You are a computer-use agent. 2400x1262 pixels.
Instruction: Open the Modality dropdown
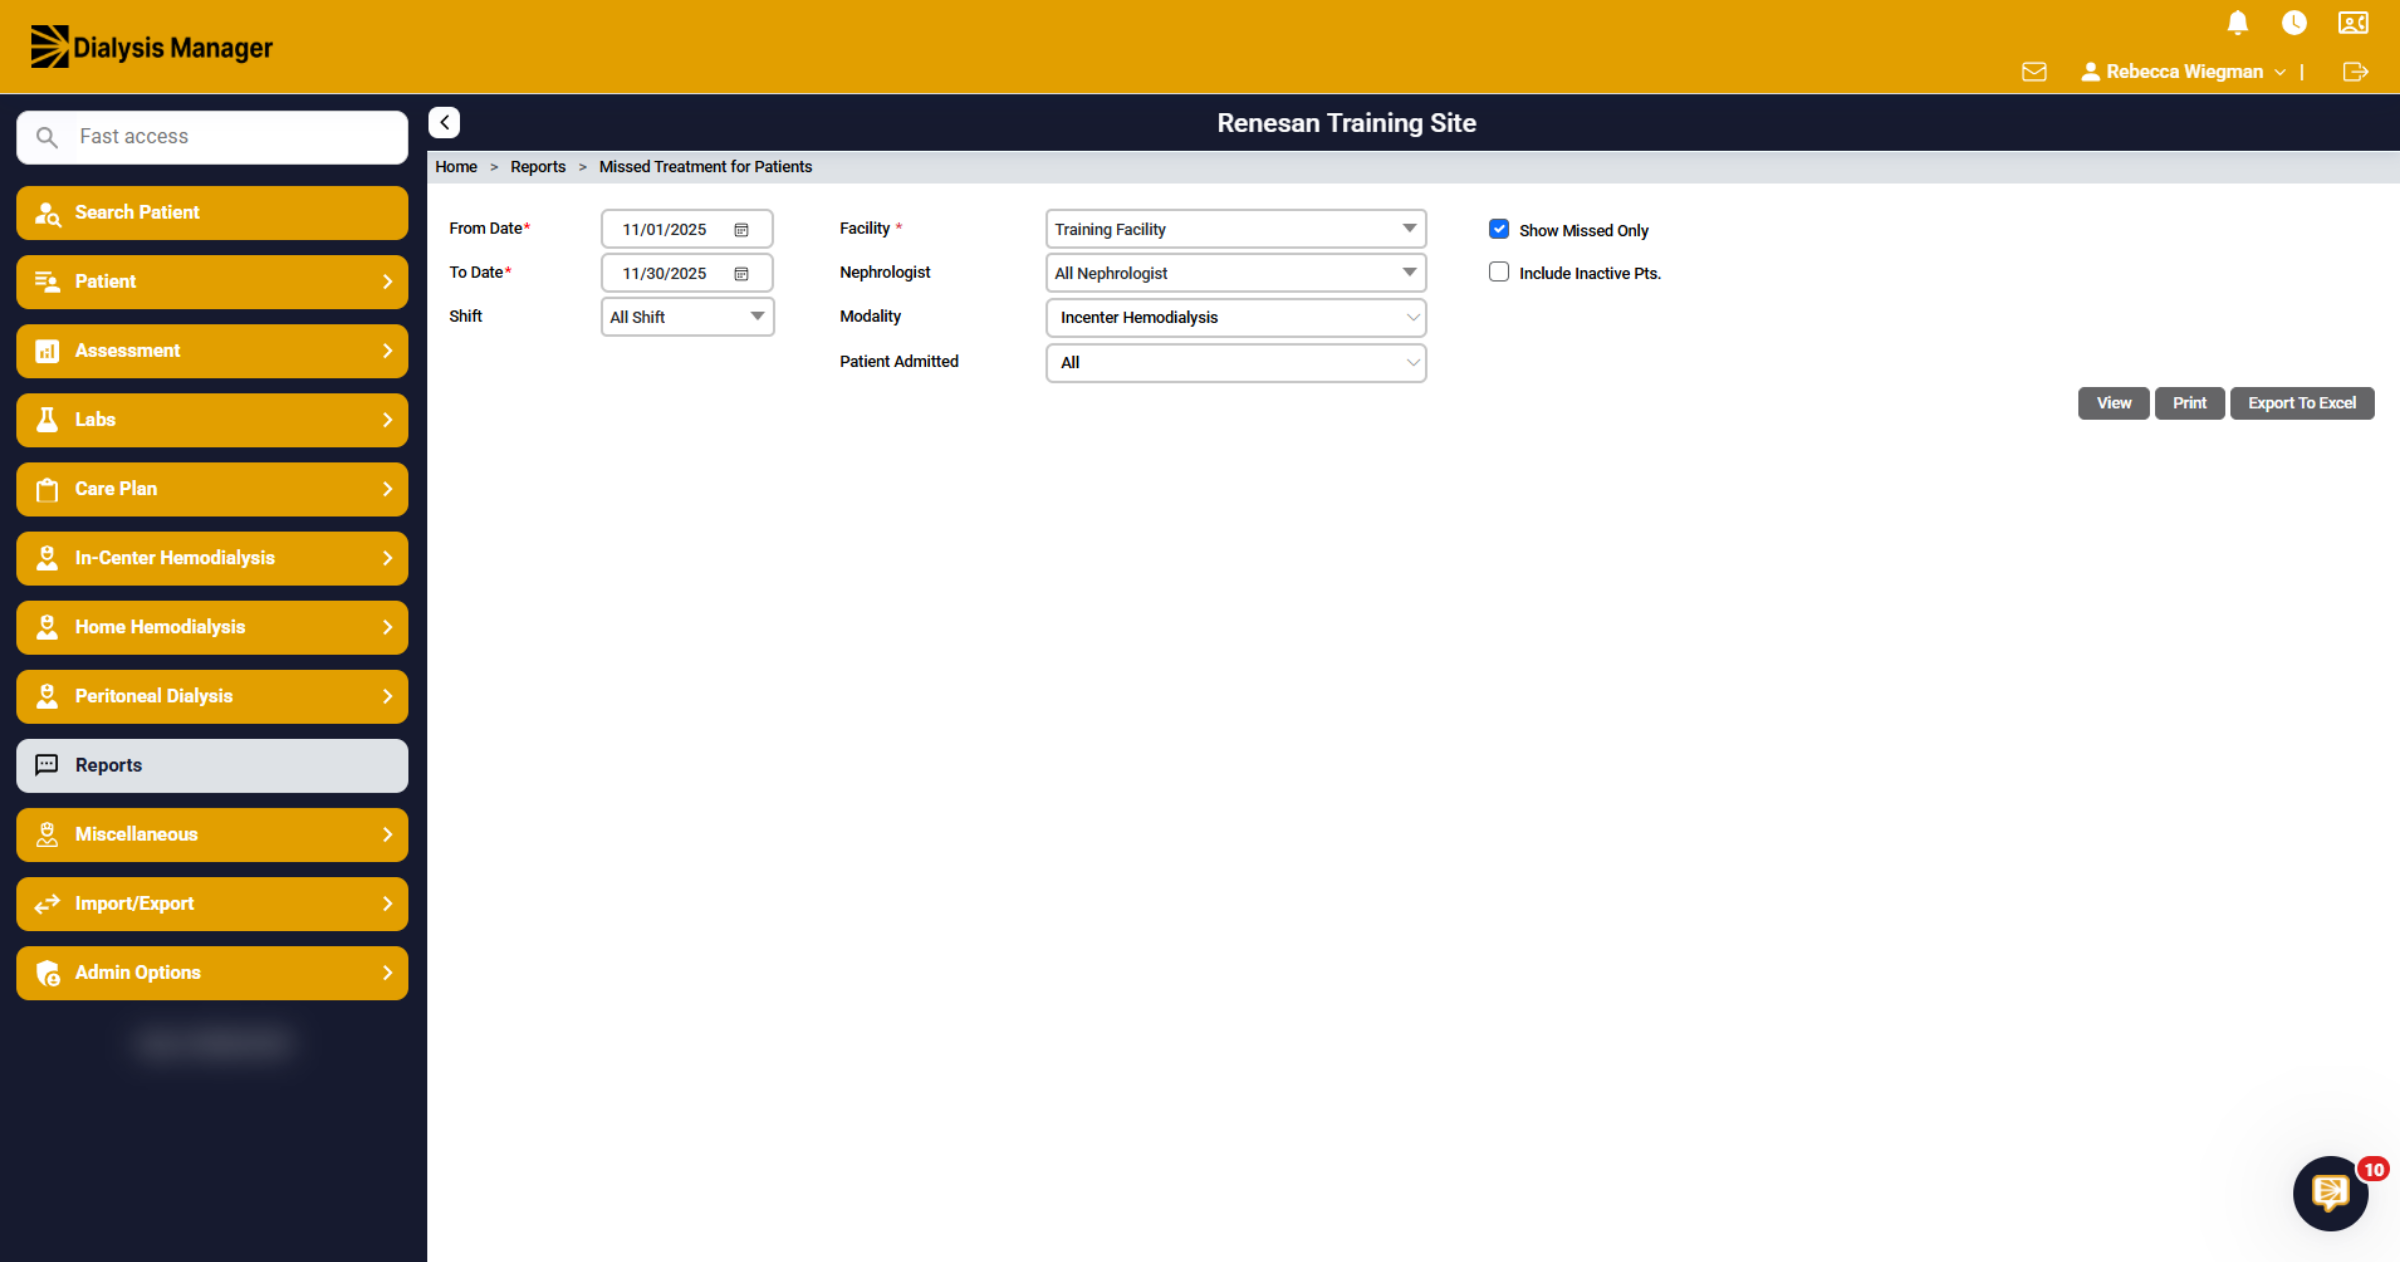point(1236,317)
